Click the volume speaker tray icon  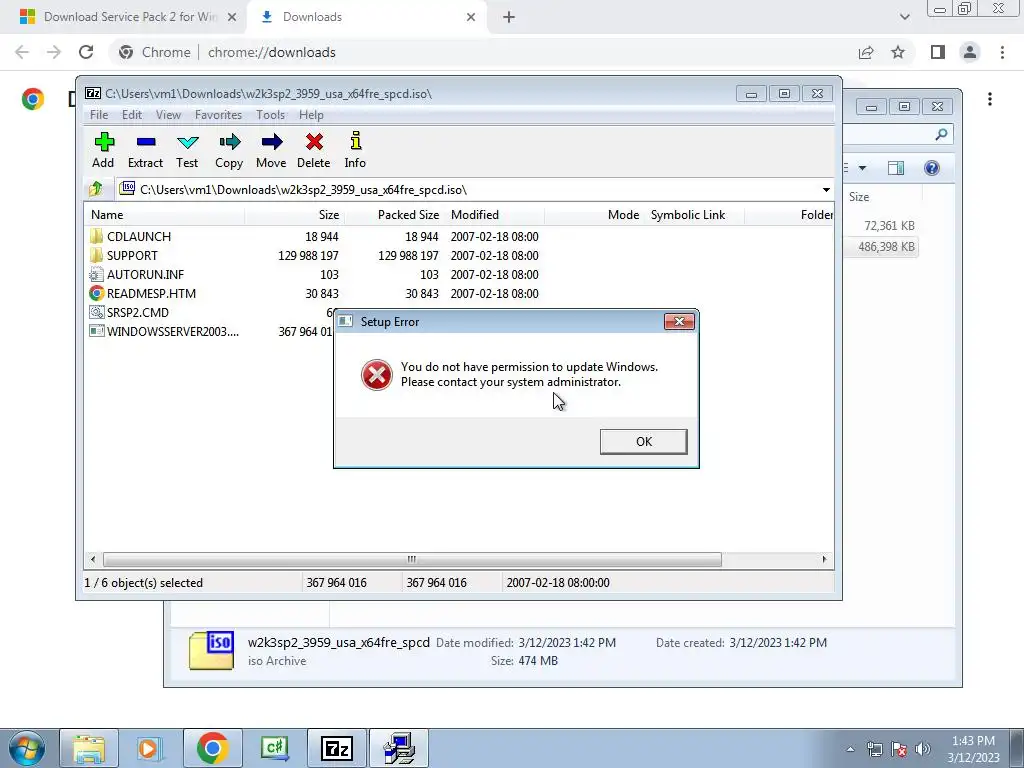click(x=923, y=749)
